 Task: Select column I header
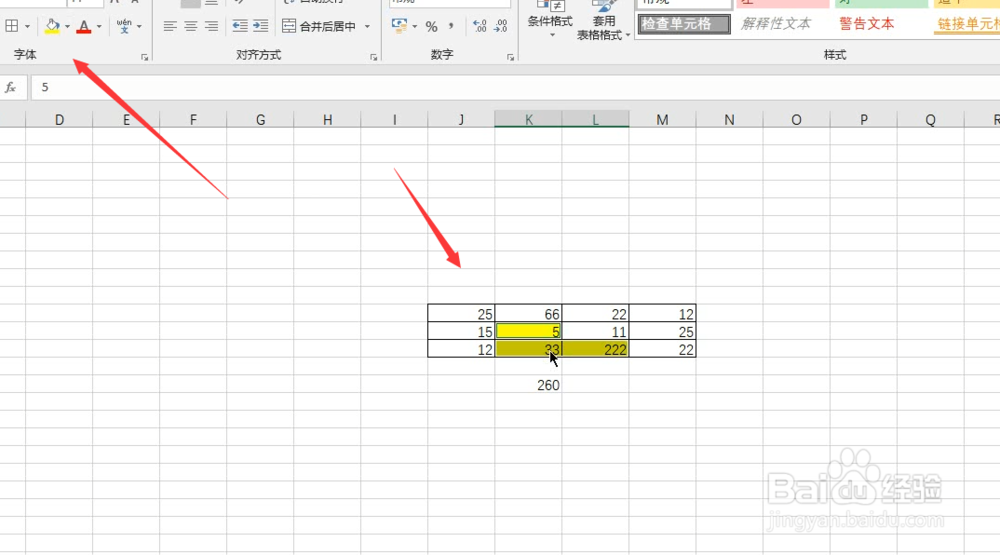pyautogui.click(x=394, y=119)
